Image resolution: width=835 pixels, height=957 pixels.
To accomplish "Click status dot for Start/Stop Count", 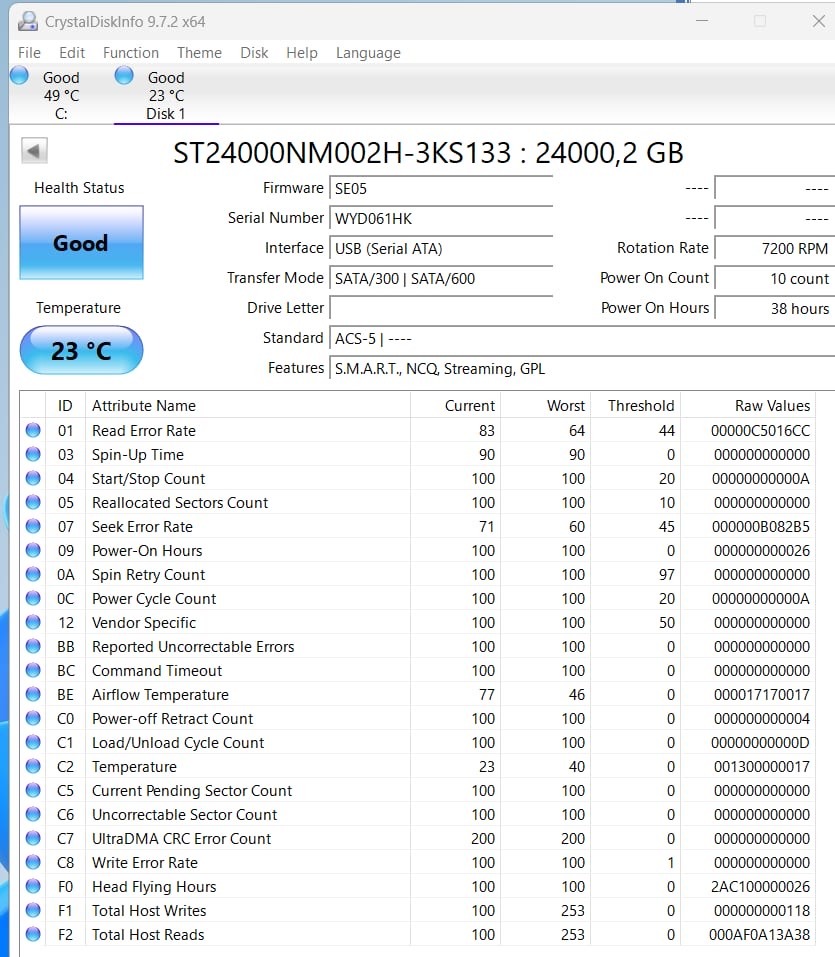I will pyautogui.click(x=33, y=478).
